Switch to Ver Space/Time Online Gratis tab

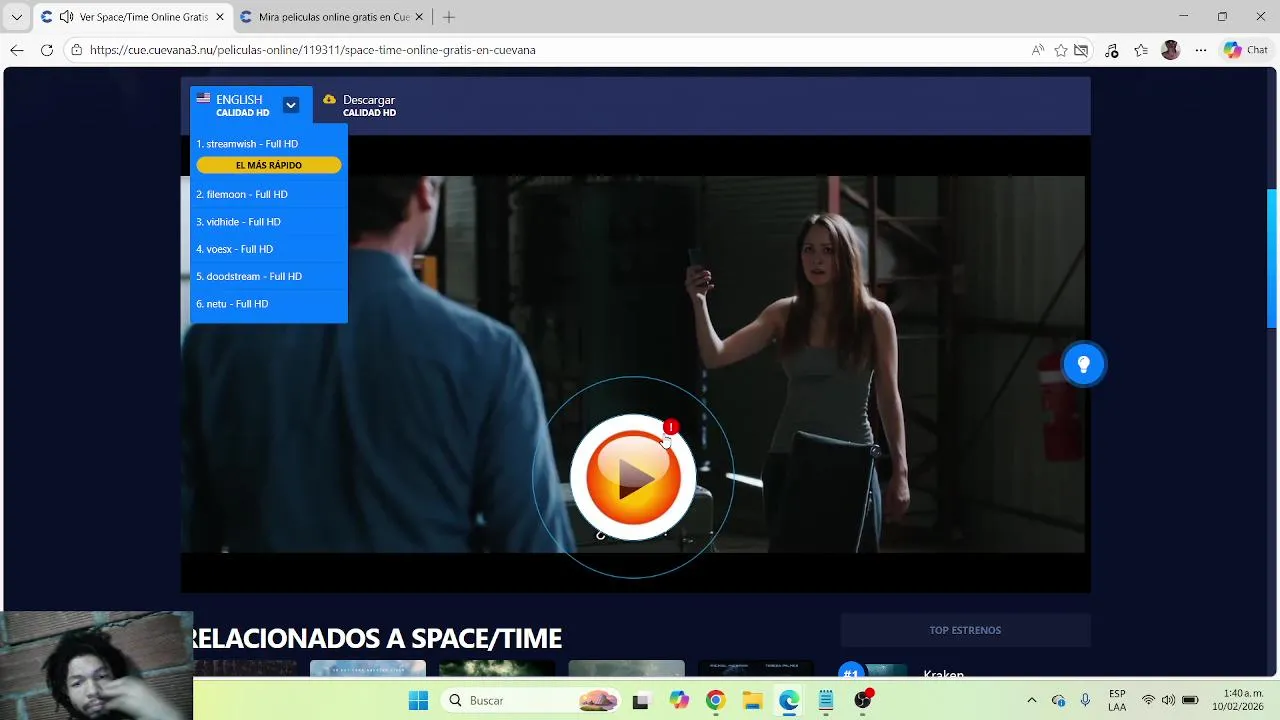(x=131, y=17)
